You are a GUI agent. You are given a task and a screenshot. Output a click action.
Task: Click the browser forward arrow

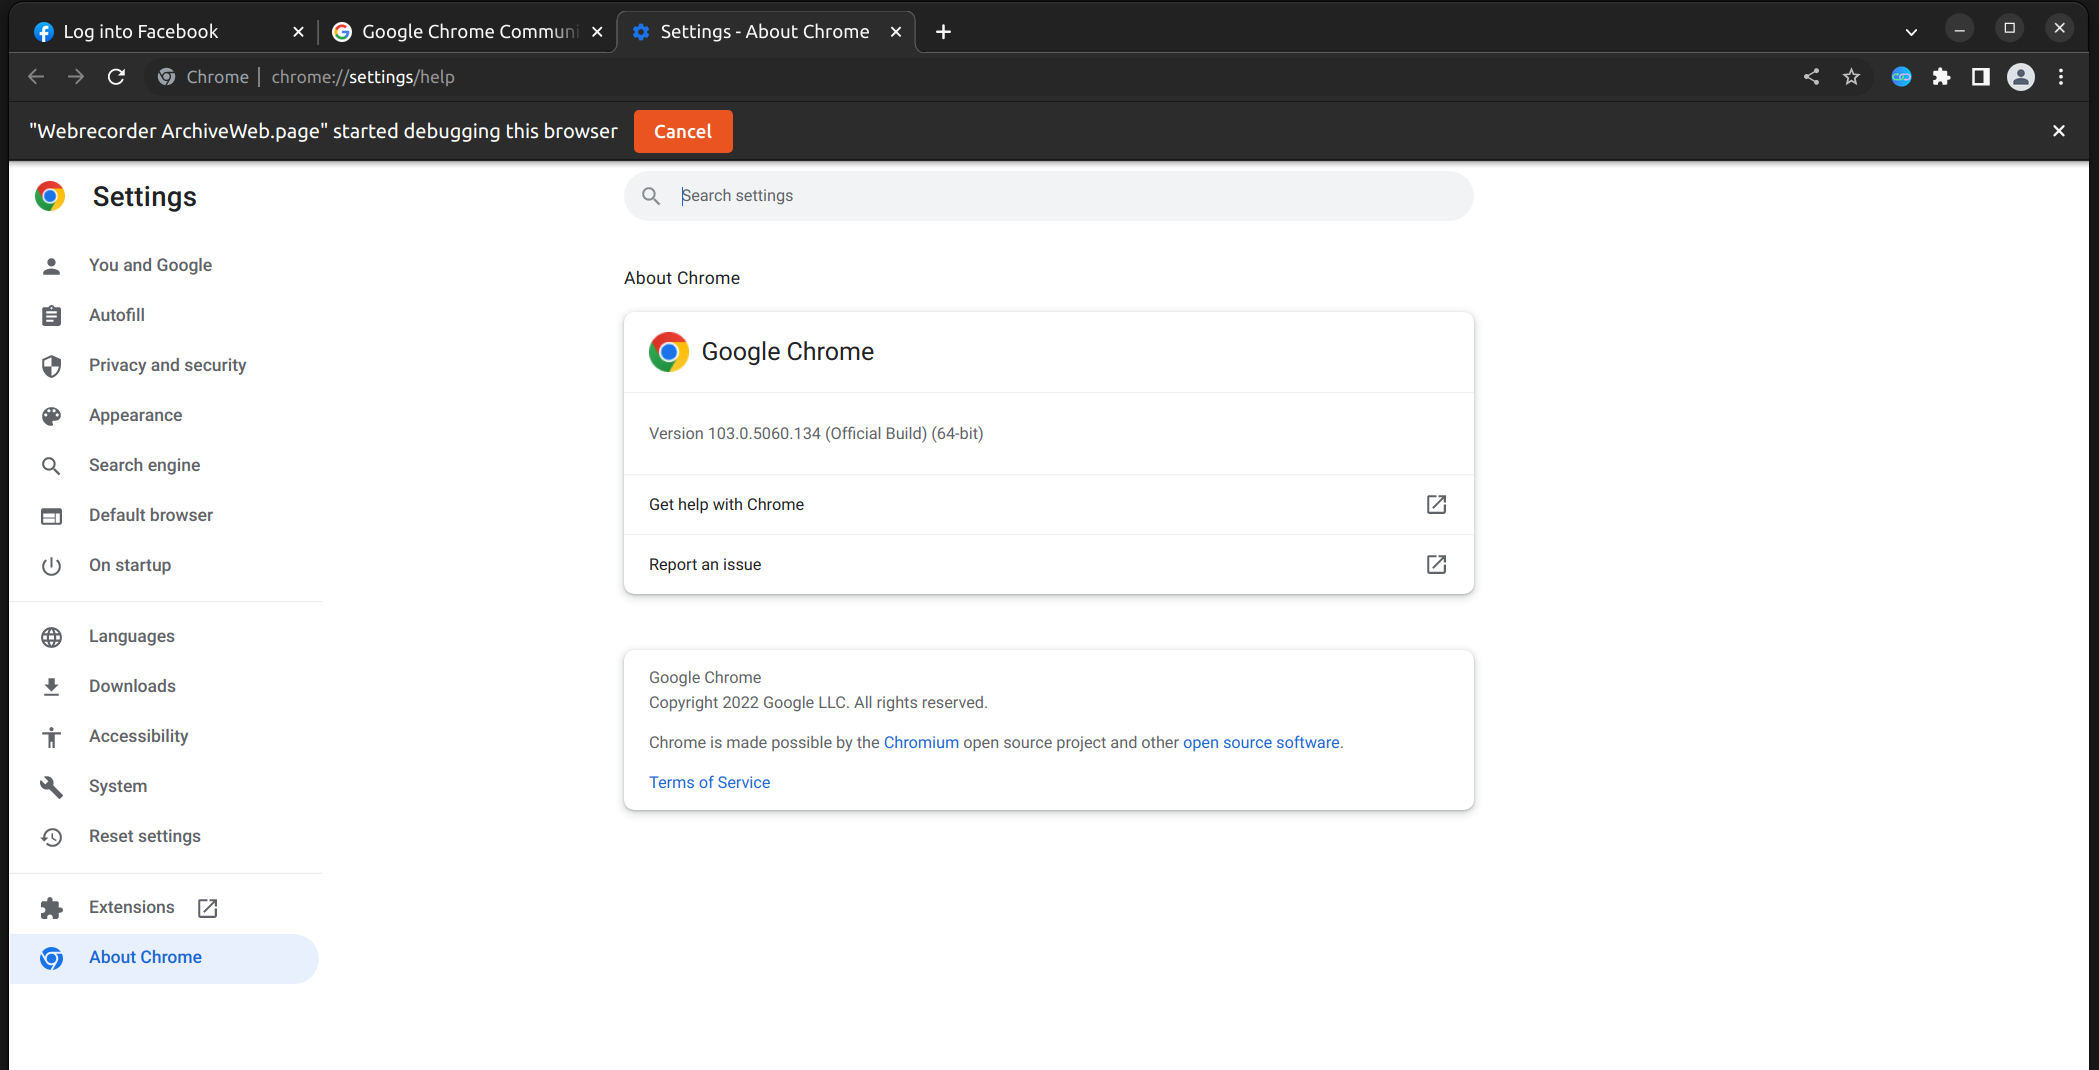coord(76,77)
